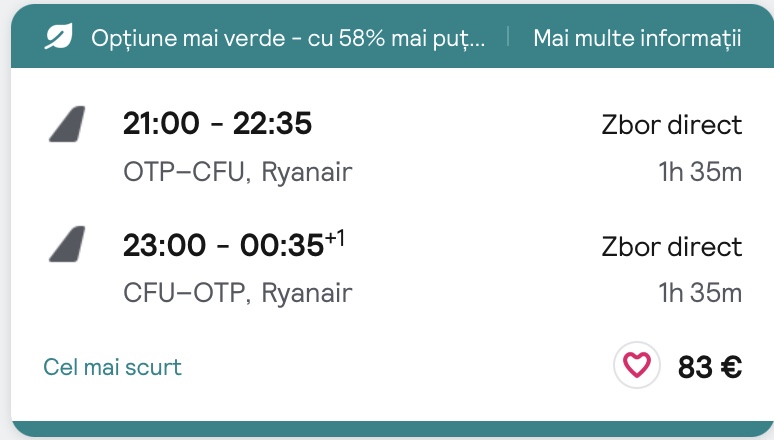Save the flight with the heart icon
Image resolution: width=774 pixels, height=440 pixels.
tap(637, 366)
